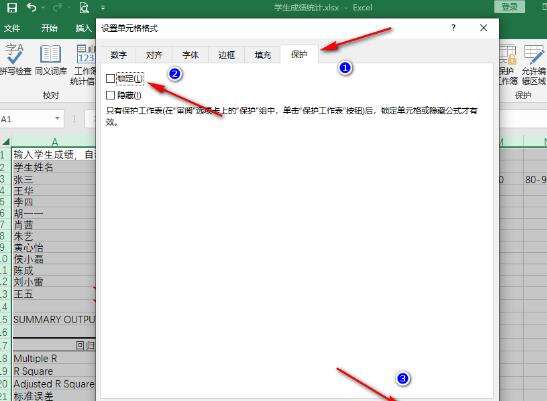Click the dialog help question mark button

[x=453, y=28]
